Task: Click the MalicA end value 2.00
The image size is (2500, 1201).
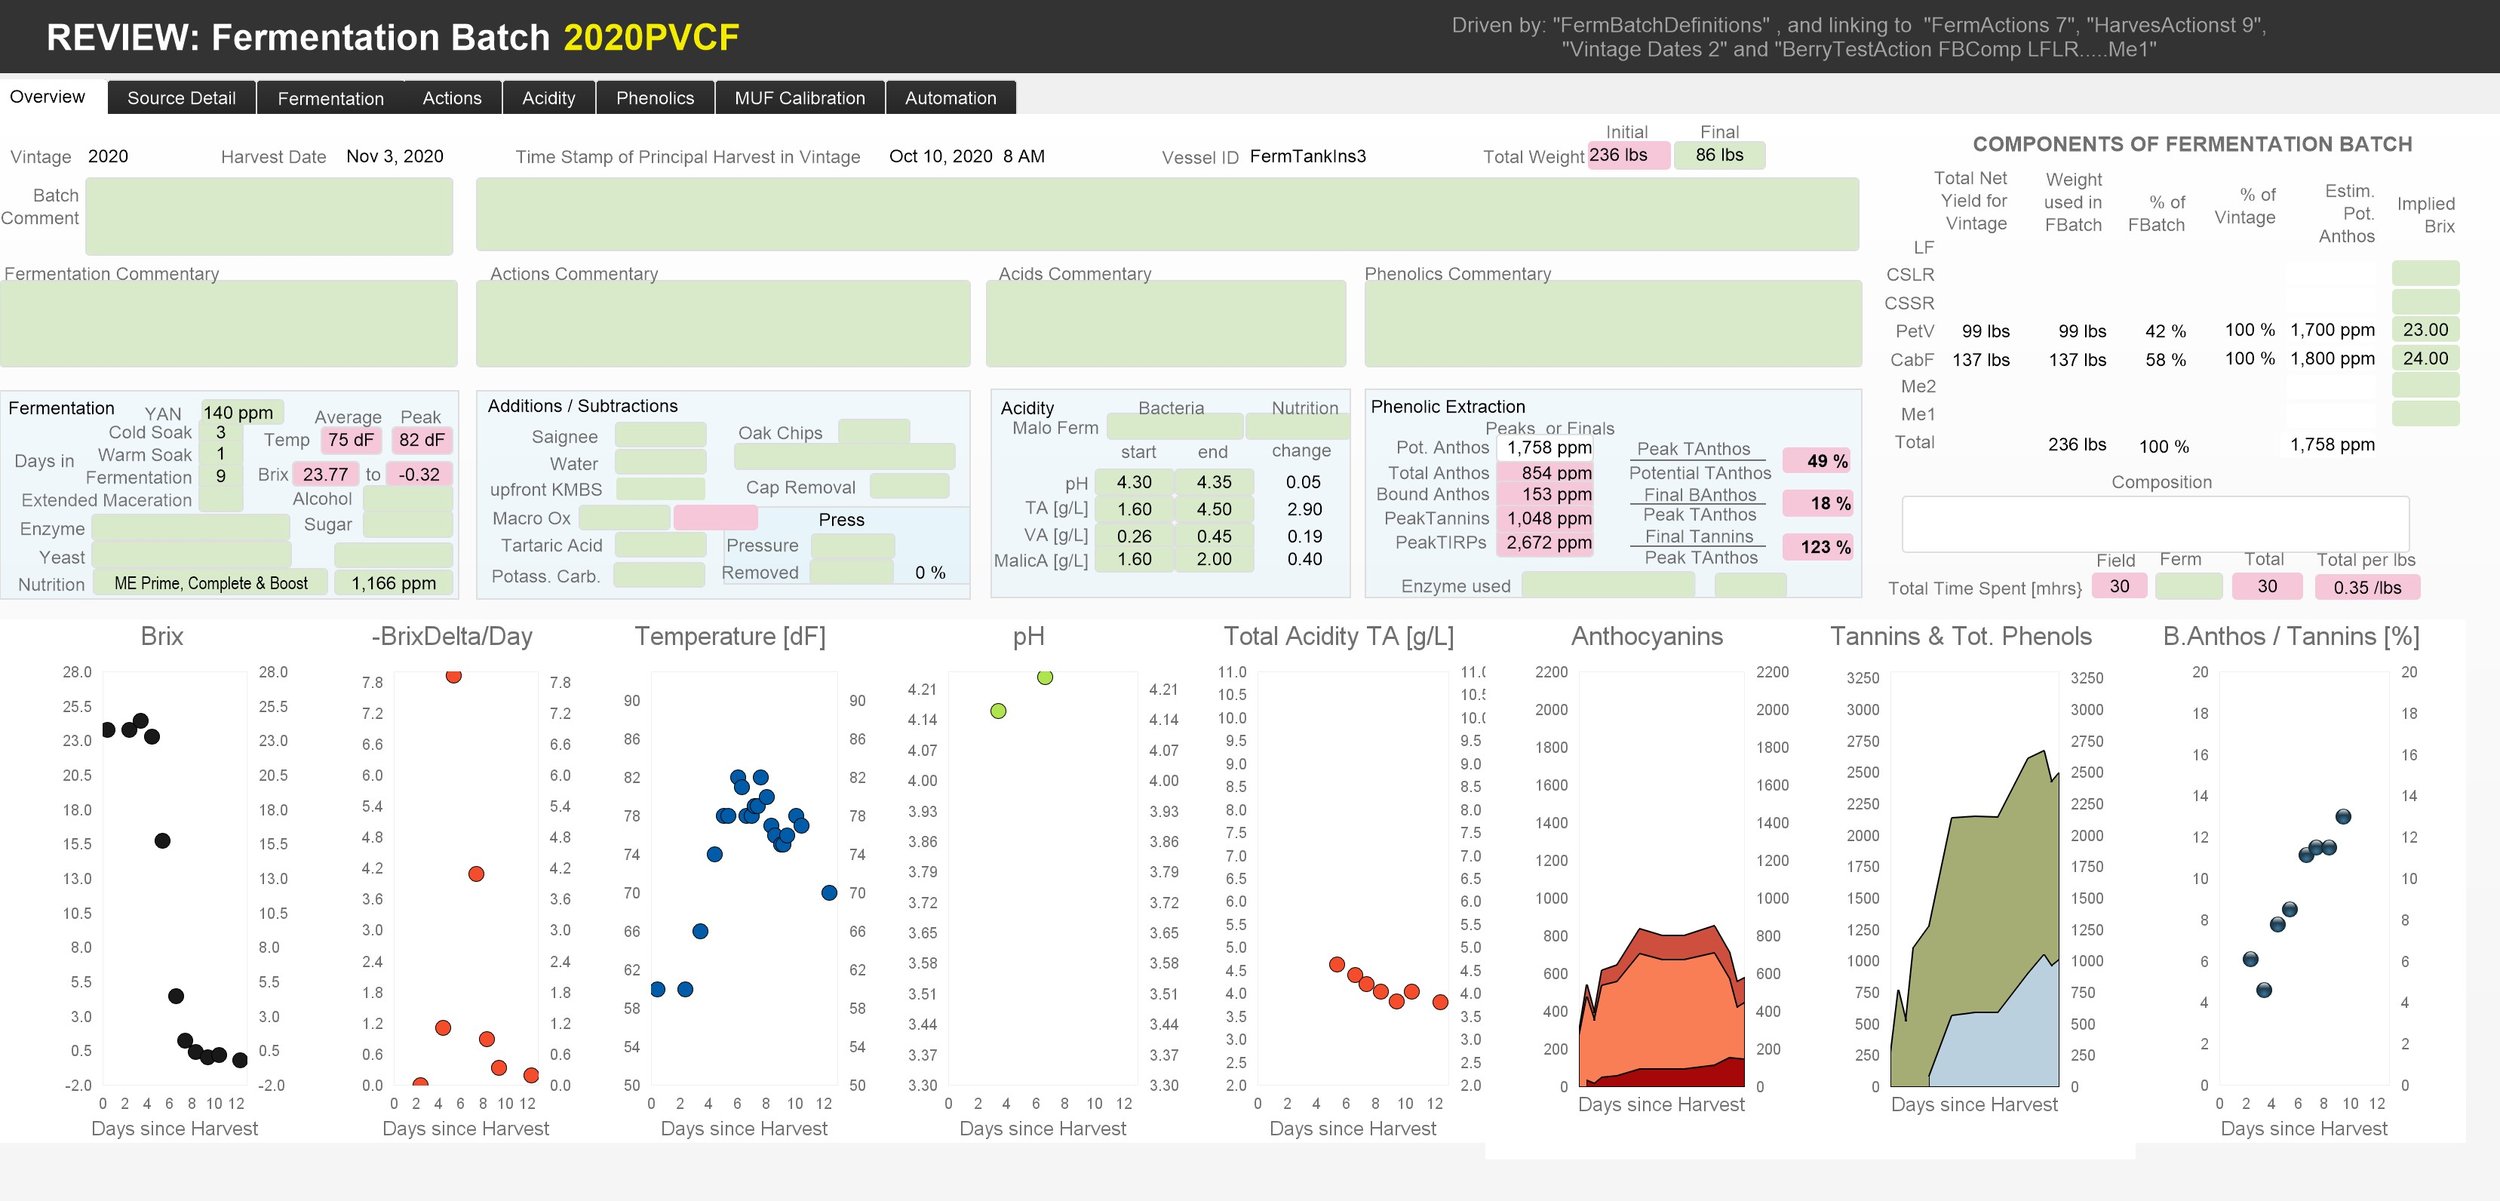Action: 1214,559
